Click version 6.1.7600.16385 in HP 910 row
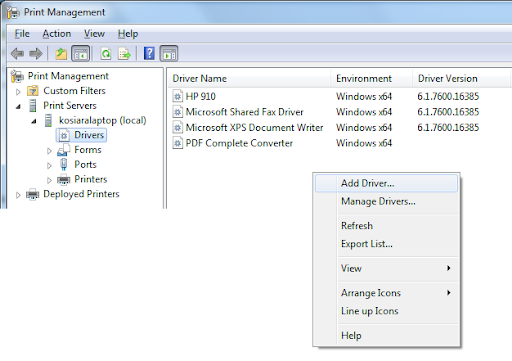512x361 pixels. 448,96
